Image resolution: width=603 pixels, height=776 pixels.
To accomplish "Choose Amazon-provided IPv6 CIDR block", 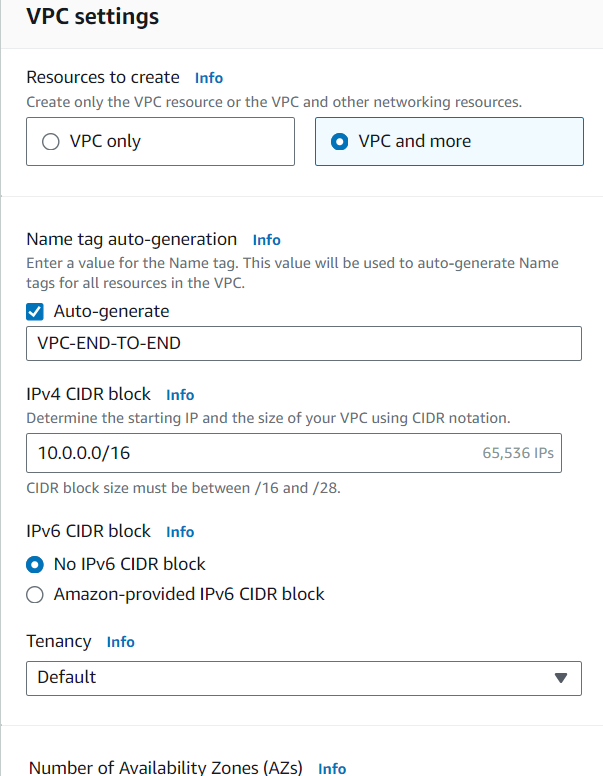I will tap(35, 594).
